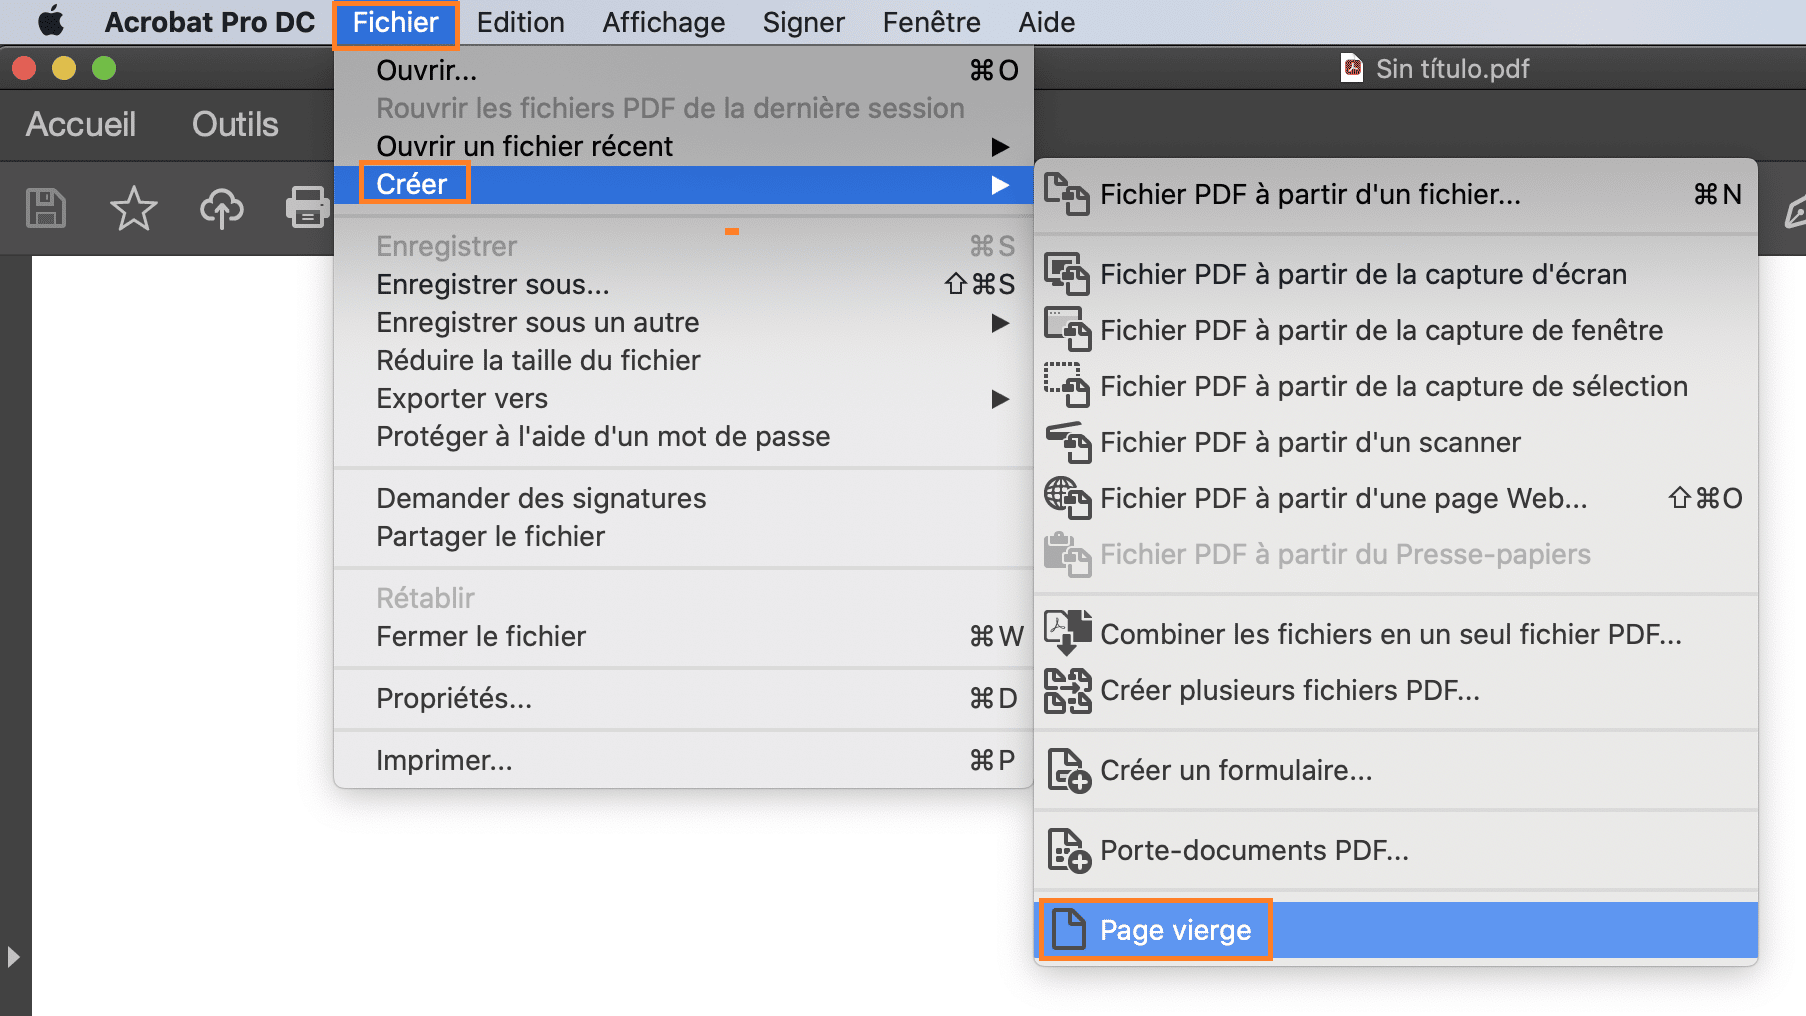Image resolution: width=1806 pixels, height=1016 pixels.
Task: Click the PDF document icon beside Sin título.pdf
Action: pyautogui.click(x=1352, y=68)
